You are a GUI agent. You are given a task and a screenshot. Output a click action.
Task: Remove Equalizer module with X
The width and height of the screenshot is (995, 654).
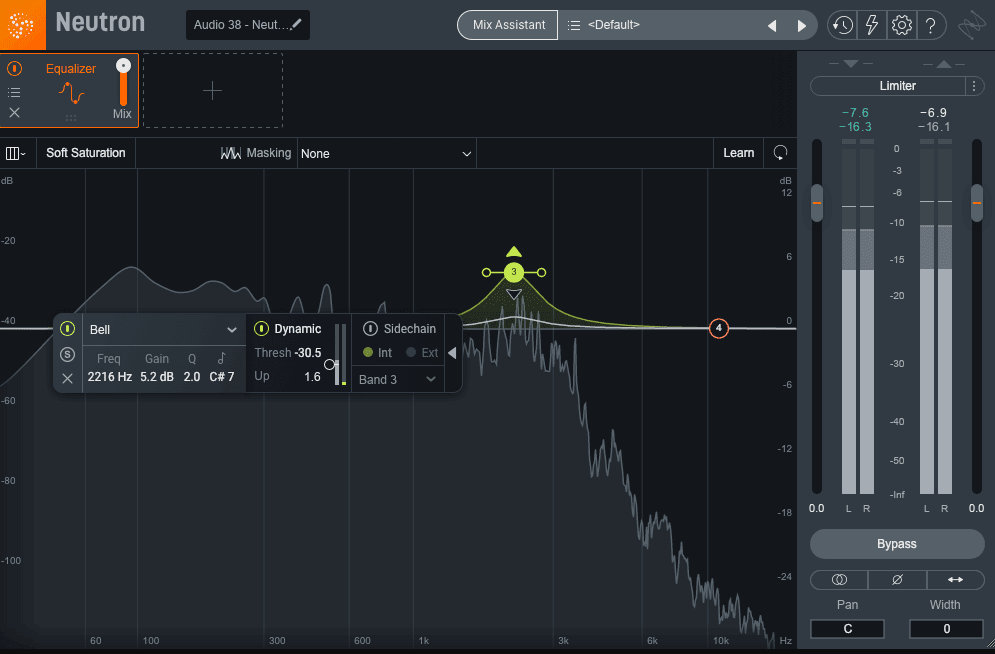(14, 113)
